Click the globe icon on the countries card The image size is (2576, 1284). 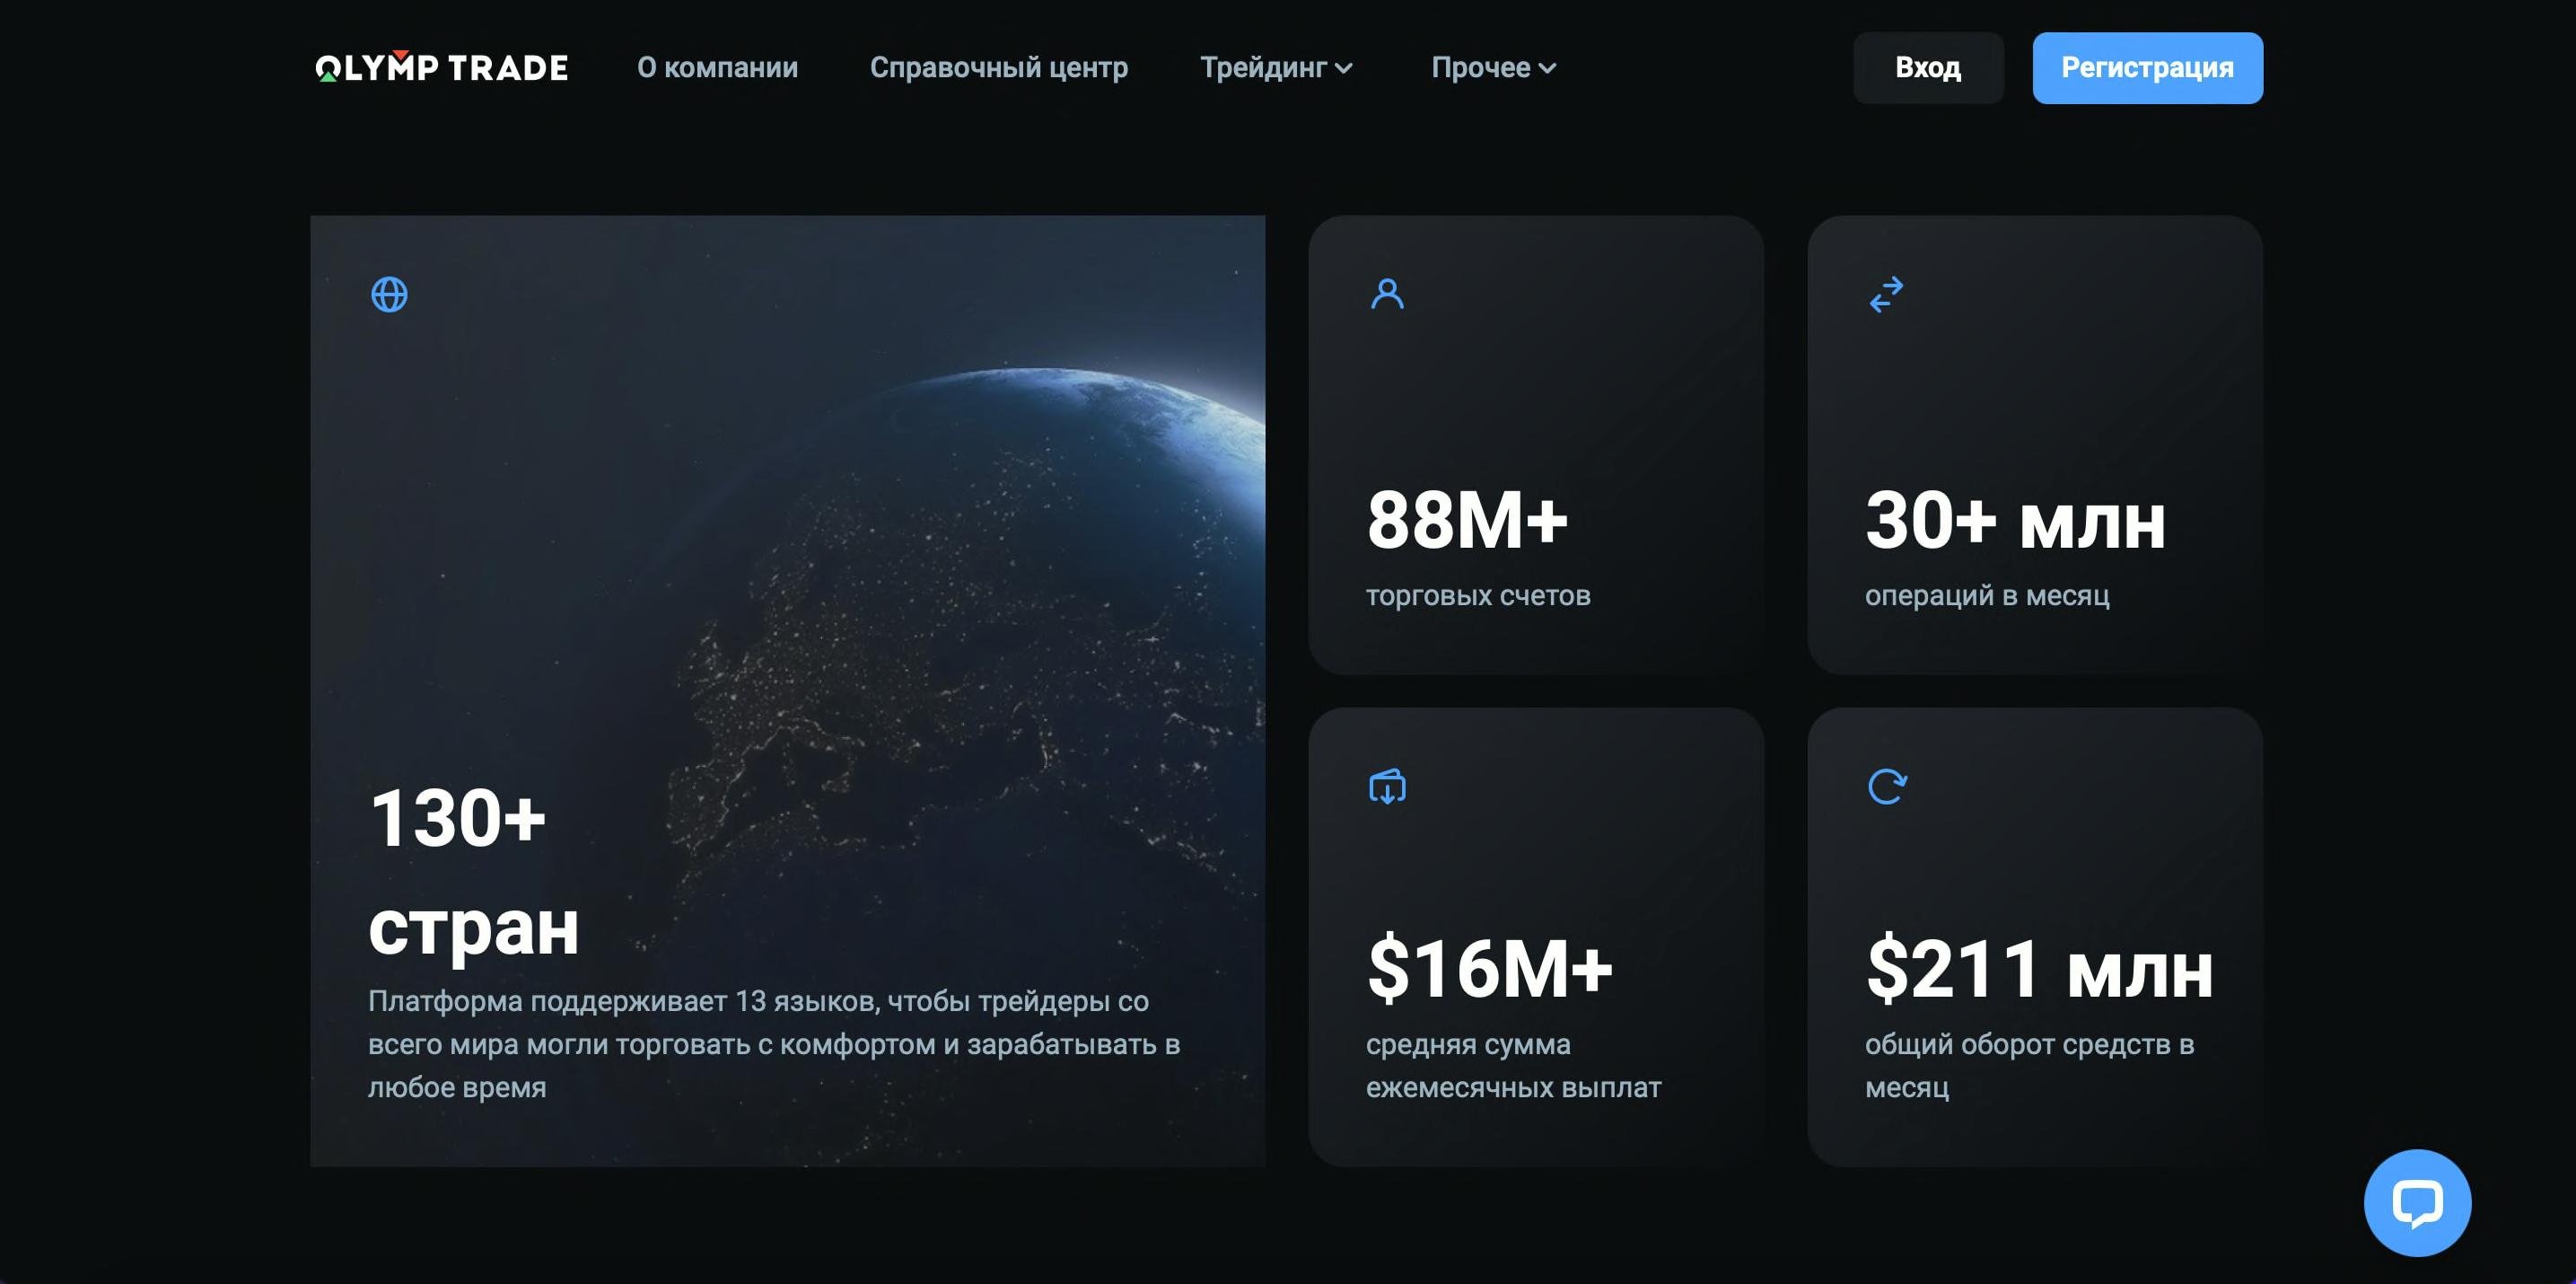point(389,294)
